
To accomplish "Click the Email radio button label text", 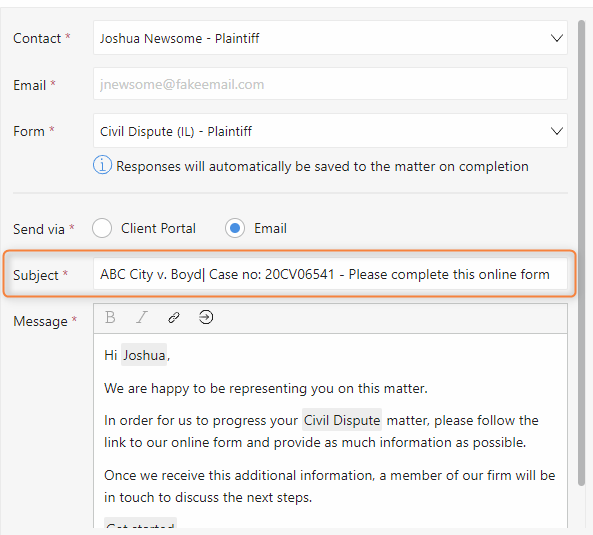I will pyautogui.click(x=270, y=228).
